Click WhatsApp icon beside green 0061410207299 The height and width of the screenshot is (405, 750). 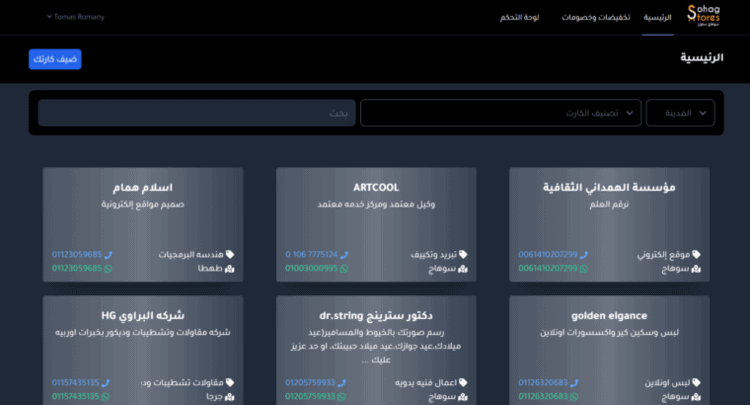pyautogui.click(x=584, y=269)
